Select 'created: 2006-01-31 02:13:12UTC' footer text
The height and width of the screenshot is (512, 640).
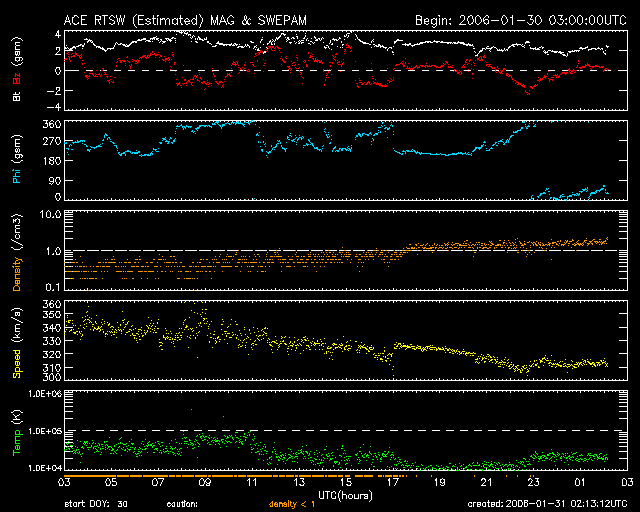coord(547,504)
